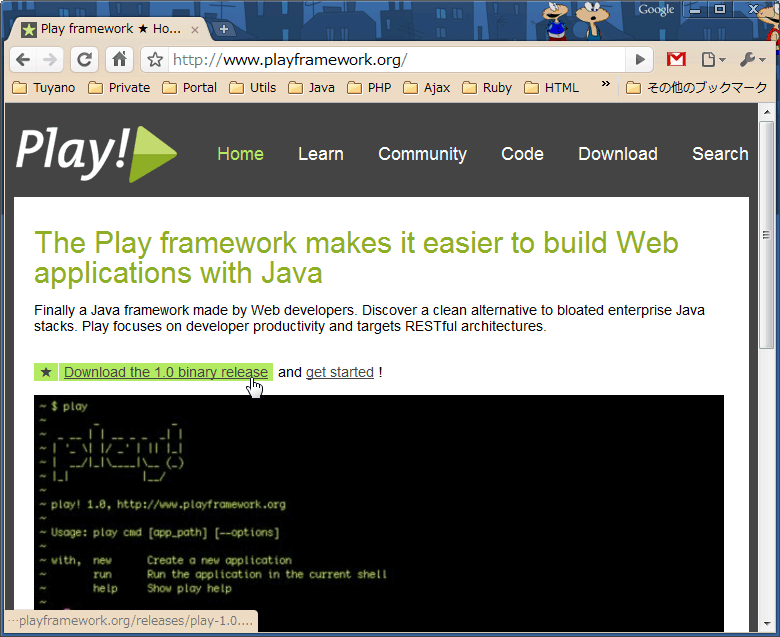Click the terminal screenshot image
Image resolution: width=780 pixels, height=637 pixels.
click(379, 513)
